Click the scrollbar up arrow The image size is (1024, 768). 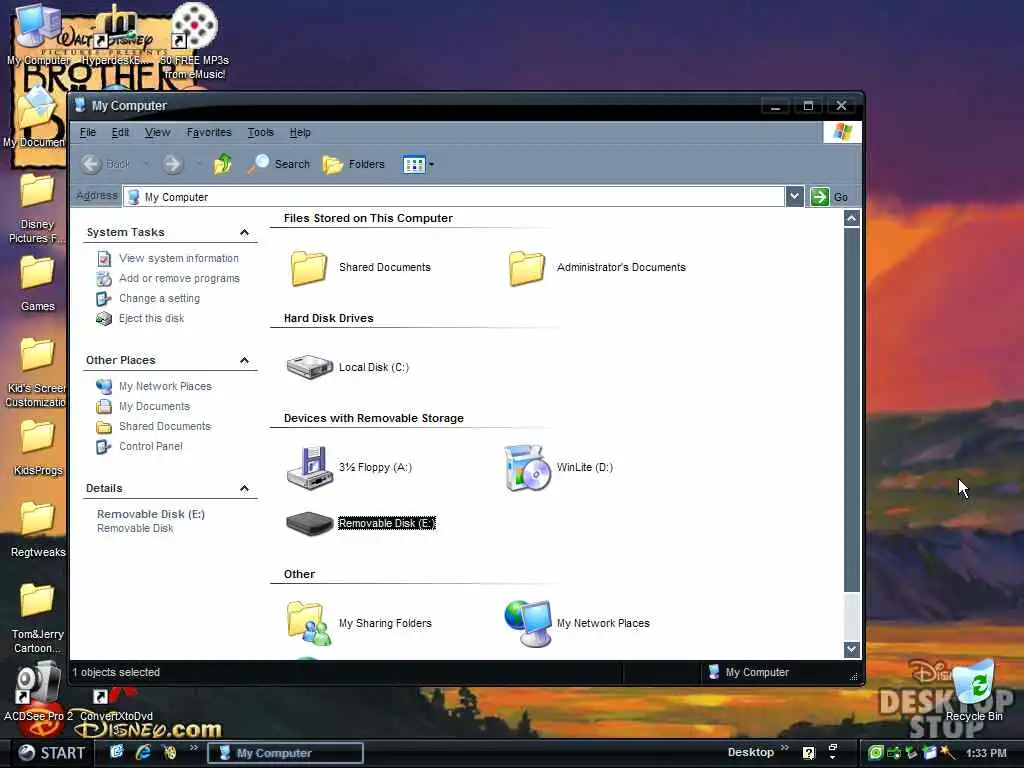pyautogui.click(x=851, y=219)
